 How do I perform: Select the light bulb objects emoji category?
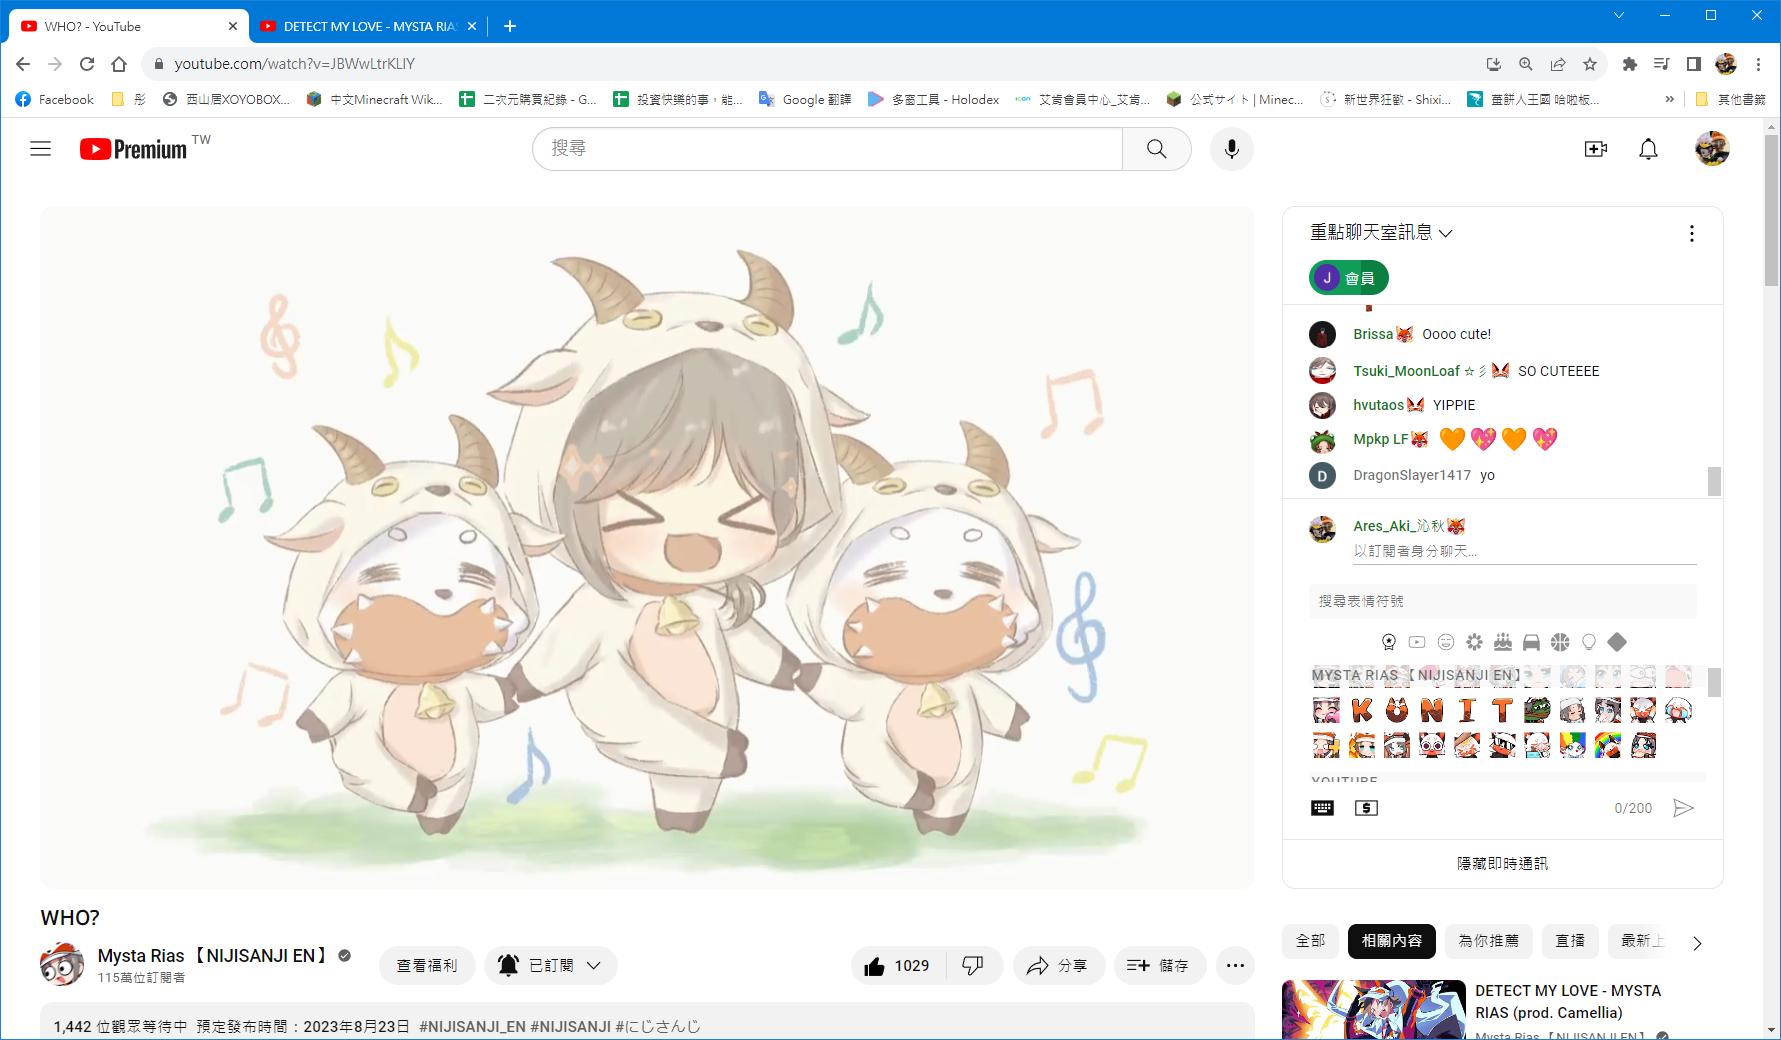coord(1589,642)
